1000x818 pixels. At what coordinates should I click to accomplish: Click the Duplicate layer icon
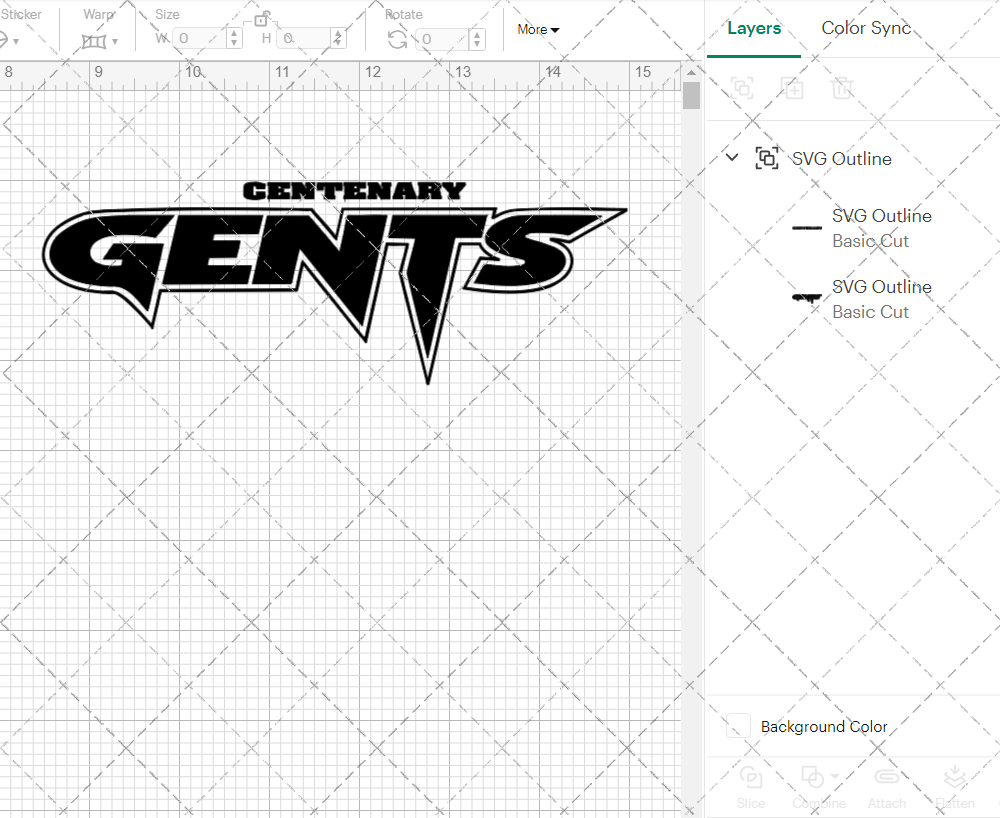793,88
